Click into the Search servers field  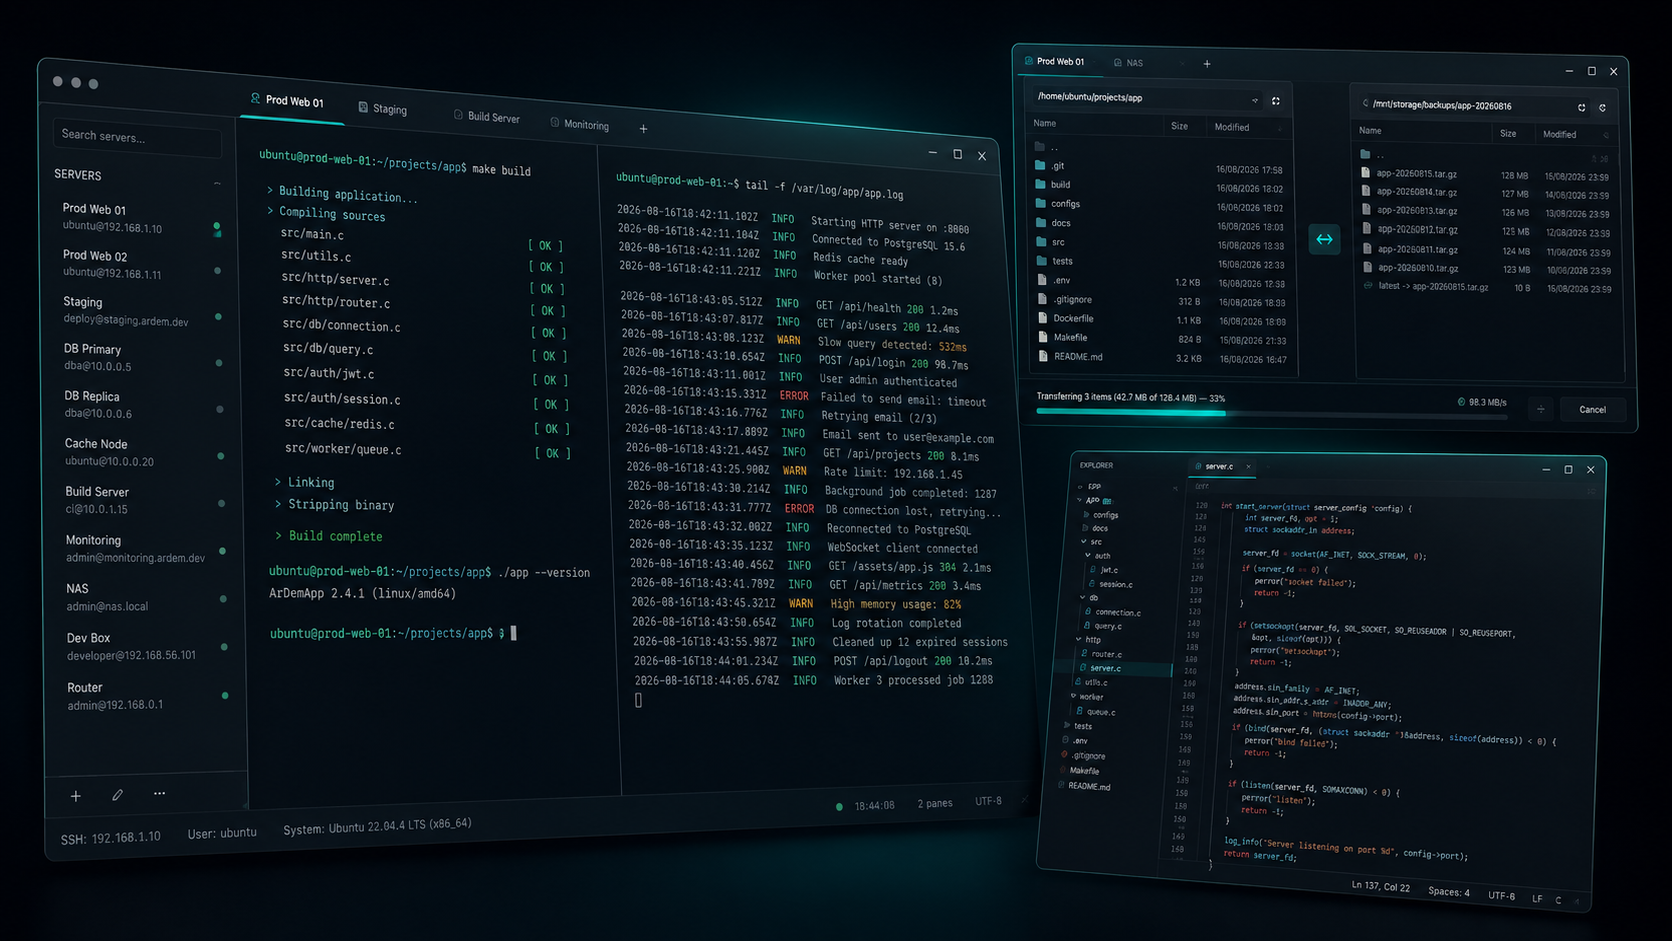[x=137, y=137]
